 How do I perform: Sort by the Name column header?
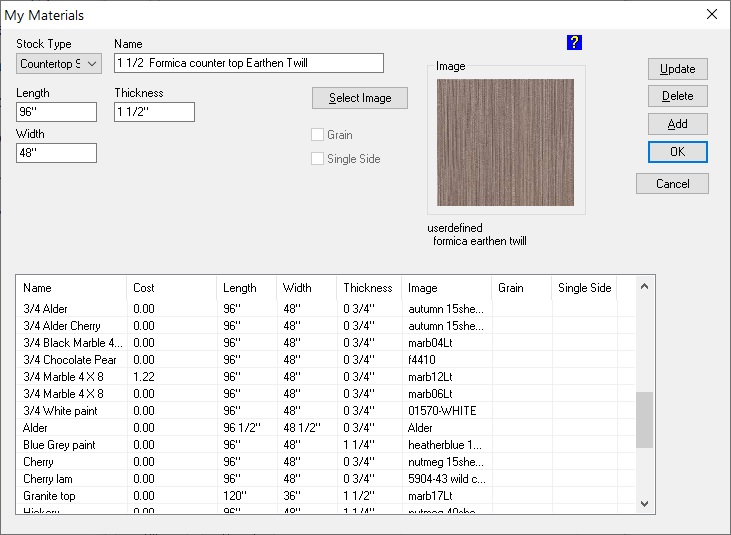pos(71,288)
